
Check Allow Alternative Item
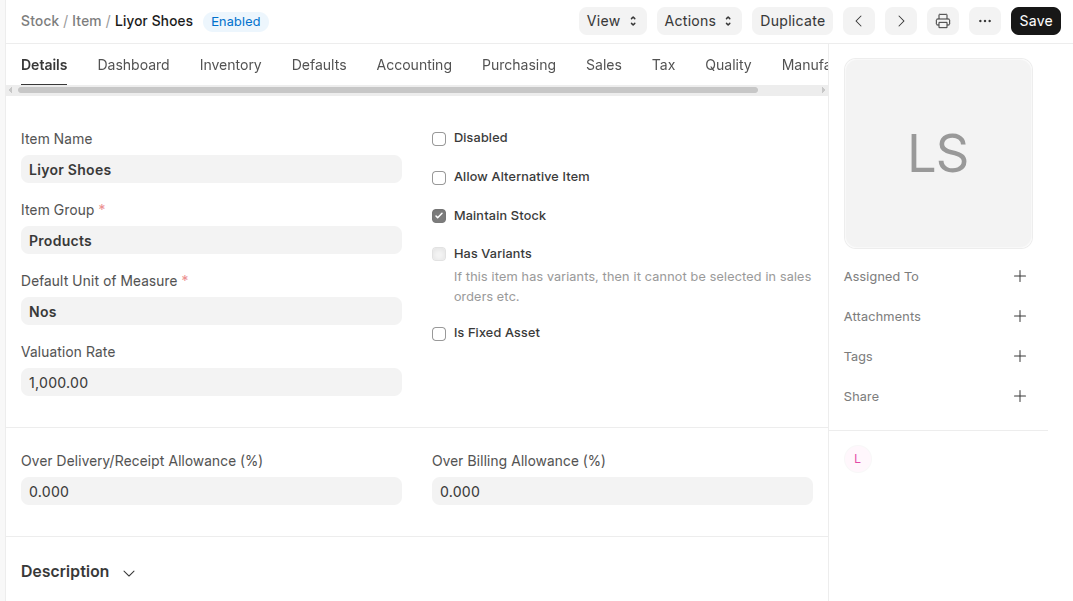pyautogui.click(x=439, y=178)
